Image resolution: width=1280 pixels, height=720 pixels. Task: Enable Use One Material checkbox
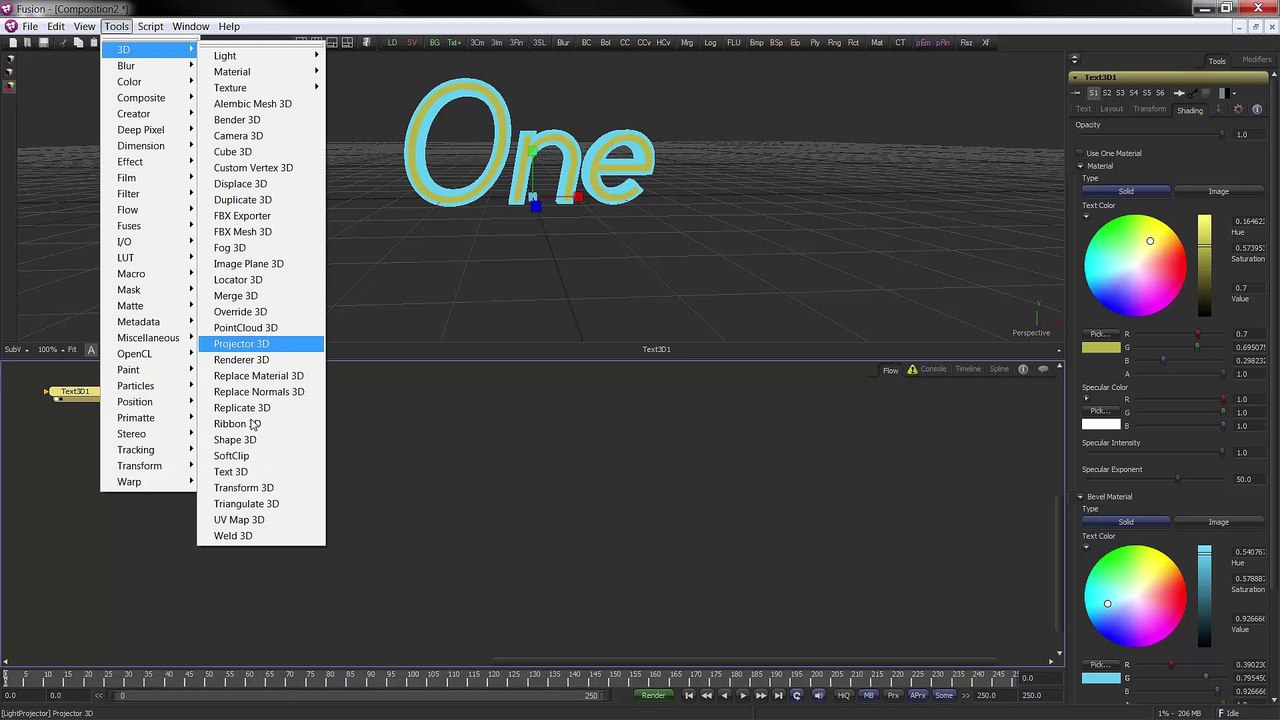[x=1080, y=153]
